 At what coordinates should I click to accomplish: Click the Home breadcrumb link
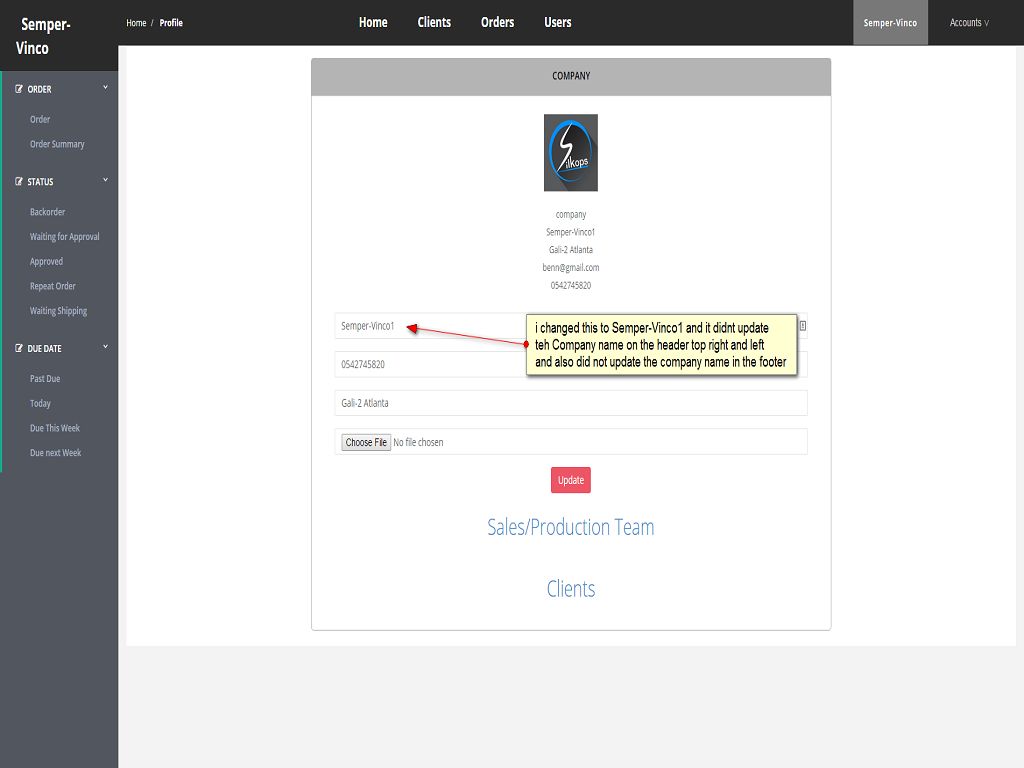pyautogui.click(x=136, y=23)
